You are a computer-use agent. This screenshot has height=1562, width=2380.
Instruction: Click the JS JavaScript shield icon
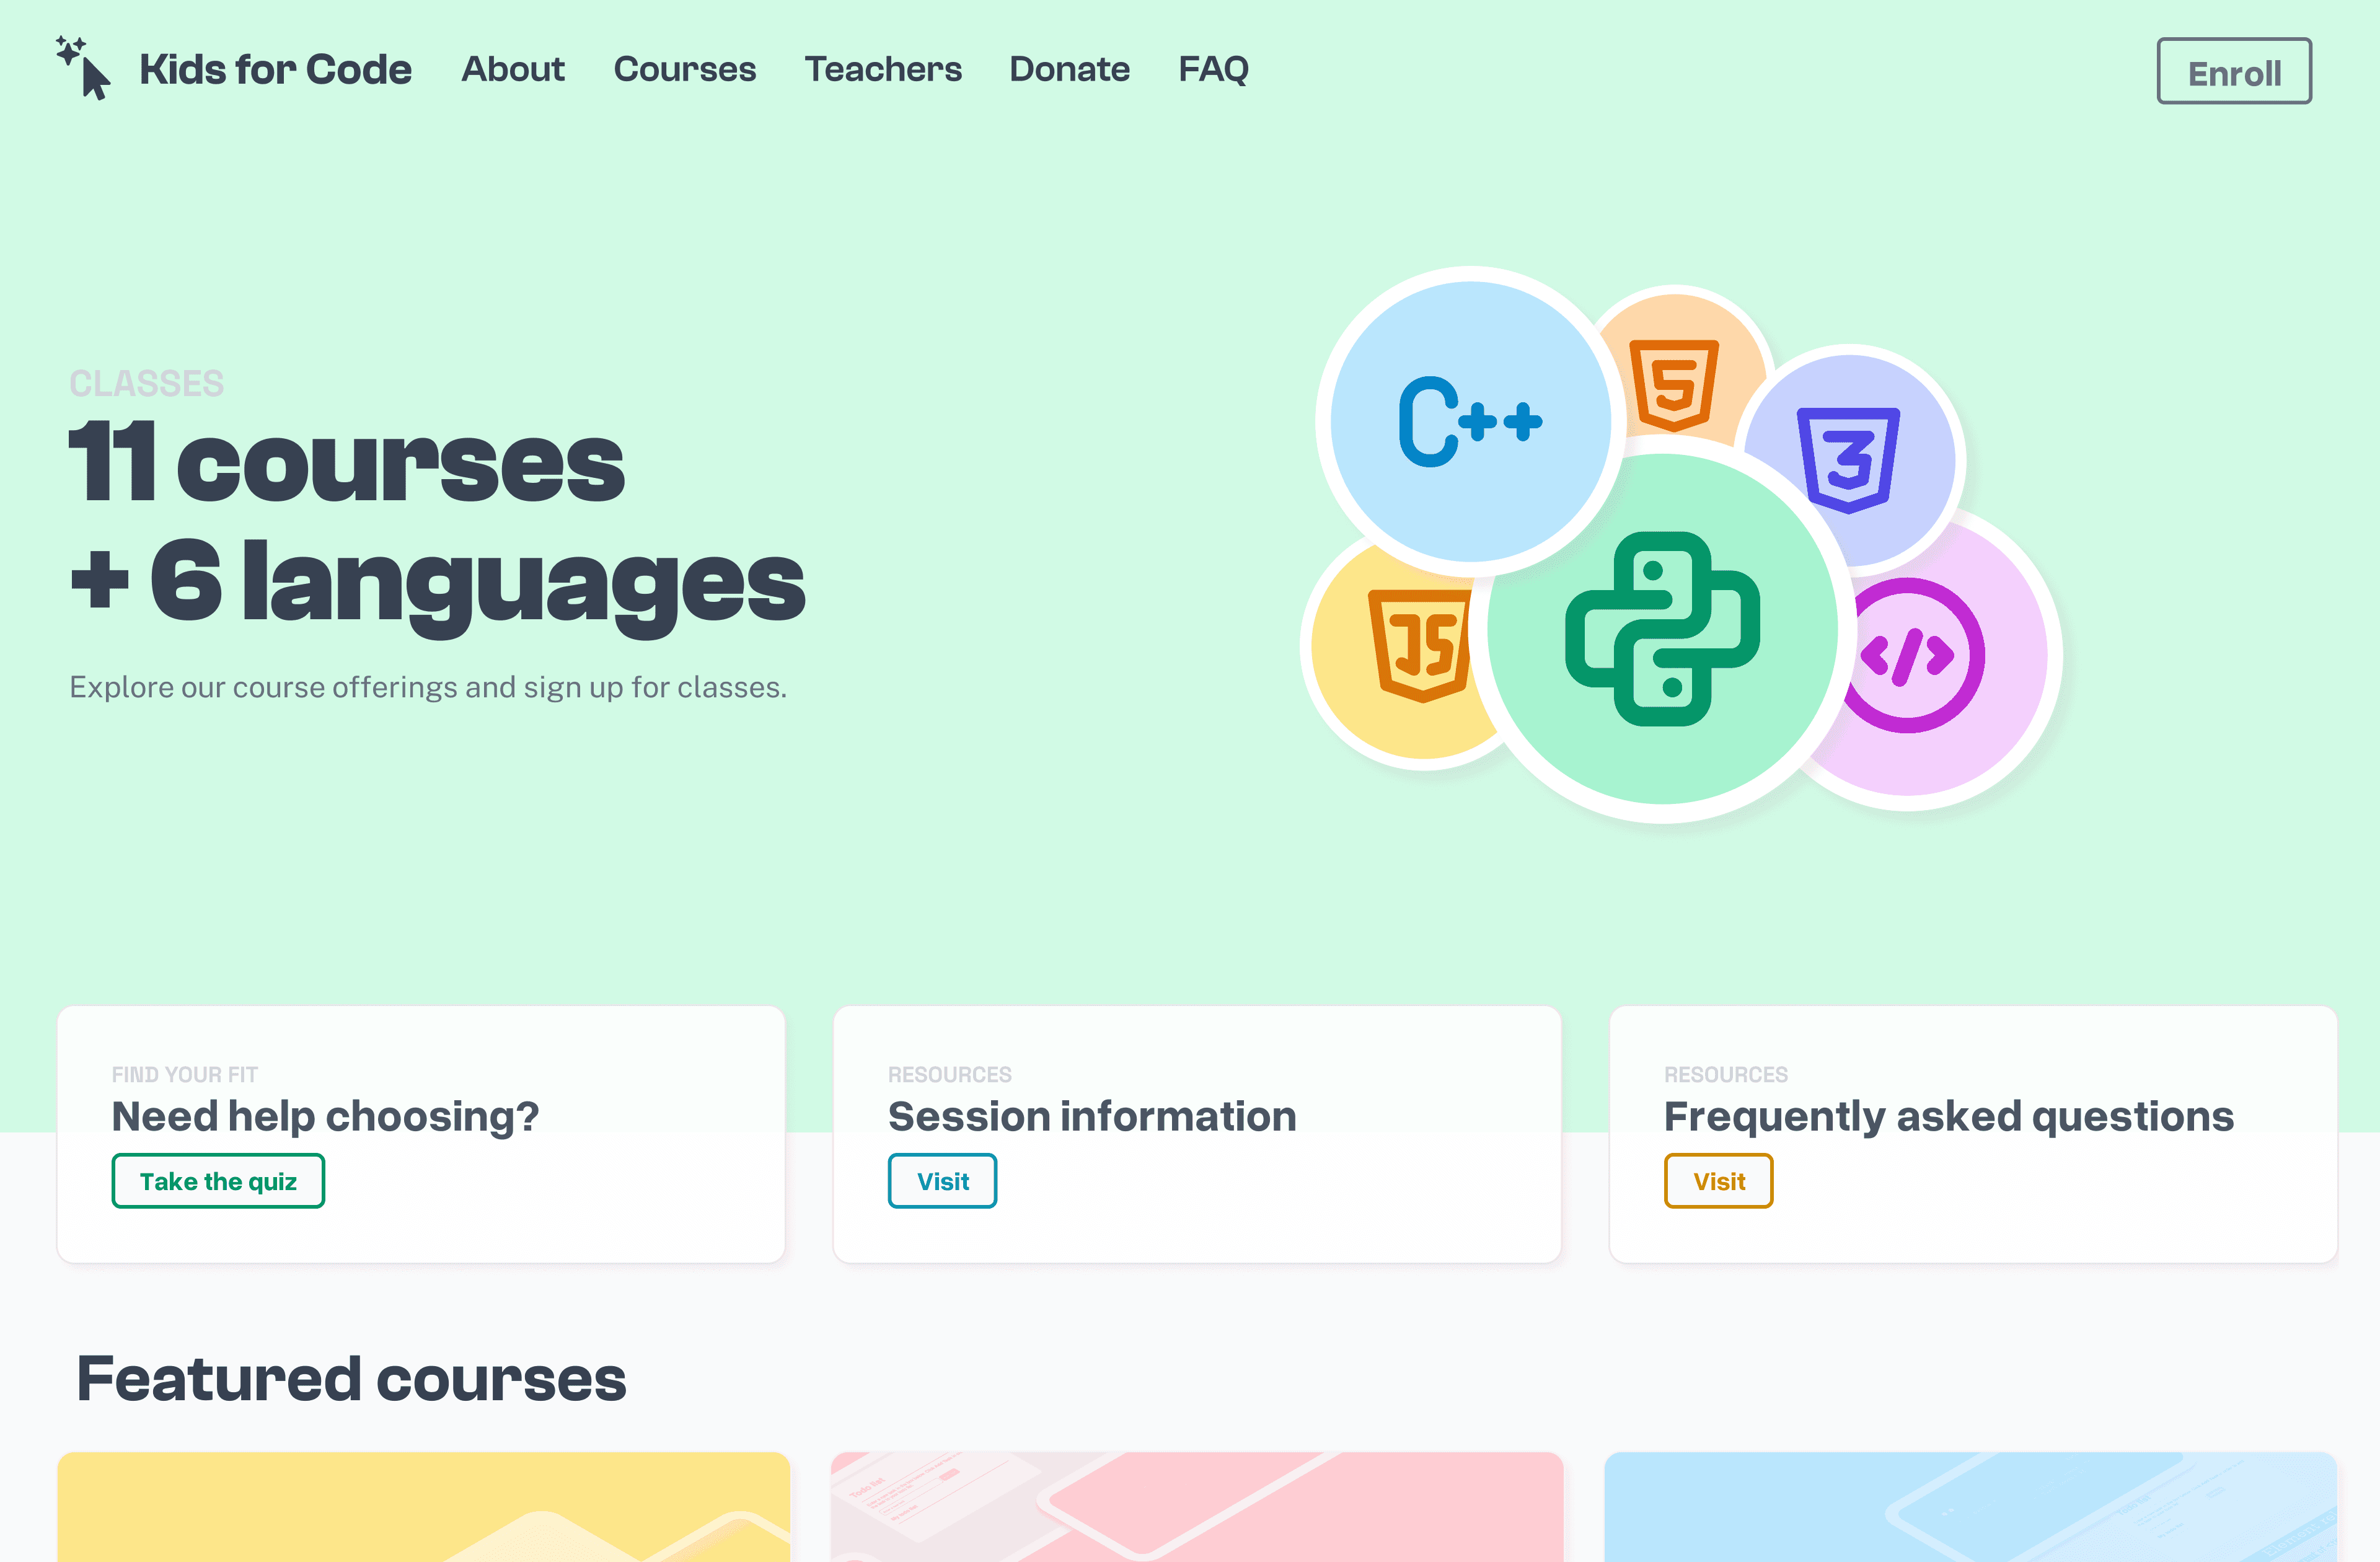point(1419,645)
